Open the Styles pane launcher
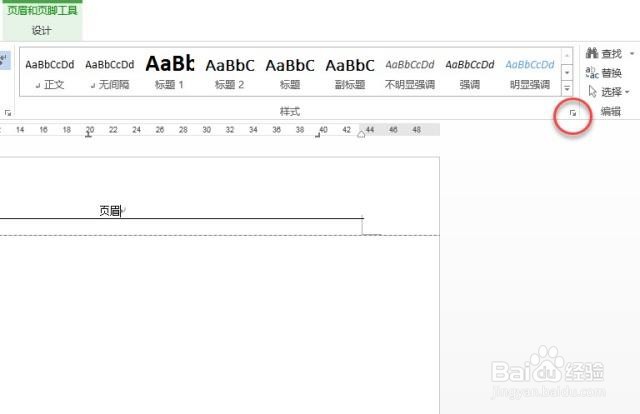The width and height of the screenshot is (640, 414). pyautogui.click(x=573, y=113)
